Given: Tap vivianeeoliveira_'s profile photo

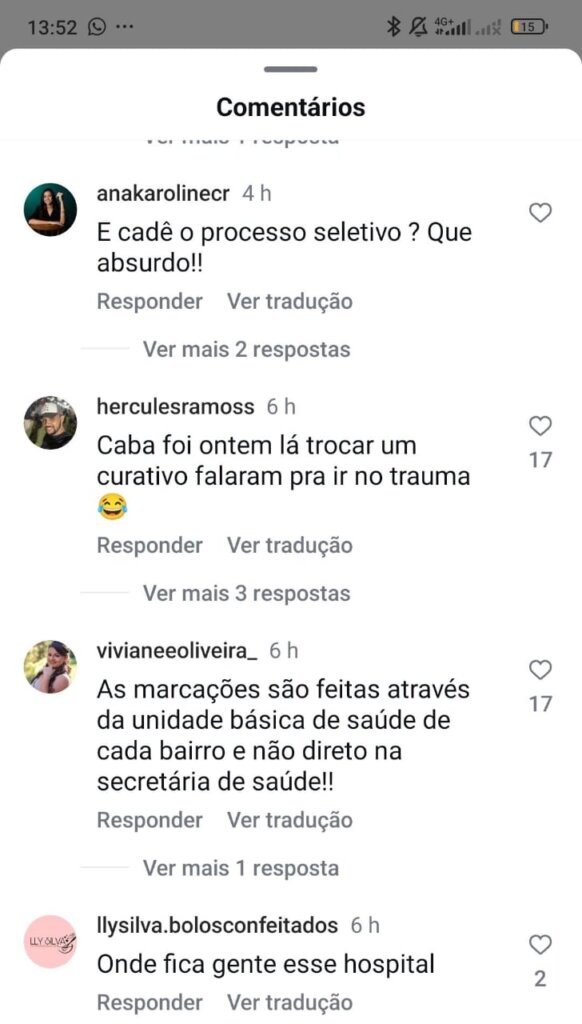Looking at the screenshot, I should [50, 667].
